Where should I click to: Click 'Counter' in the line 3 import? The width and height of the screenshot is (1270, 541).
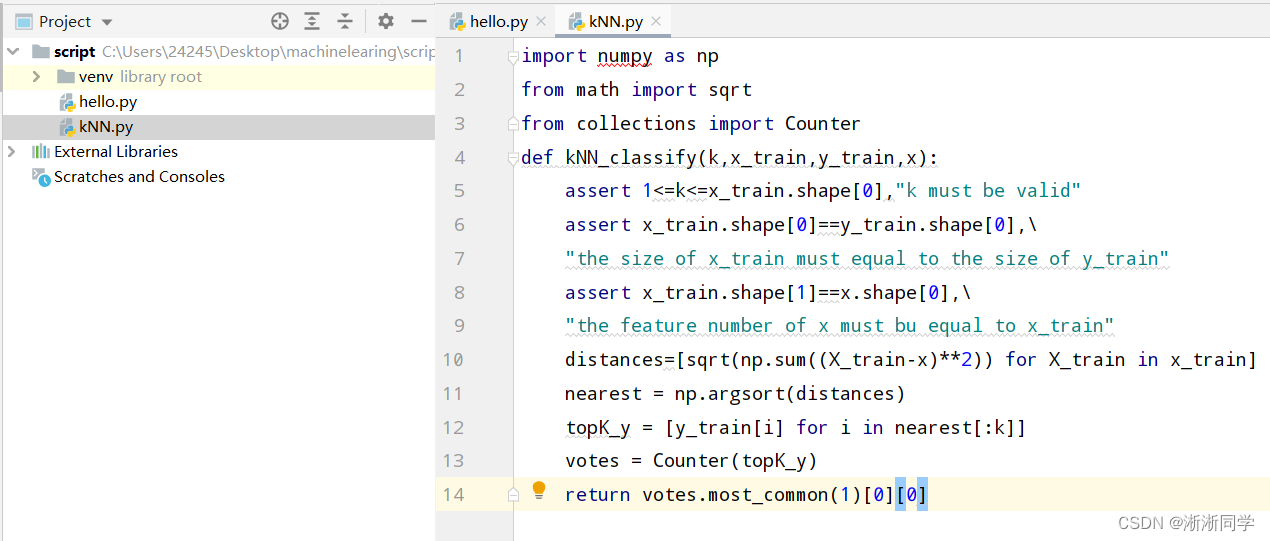tap(822, 124)
